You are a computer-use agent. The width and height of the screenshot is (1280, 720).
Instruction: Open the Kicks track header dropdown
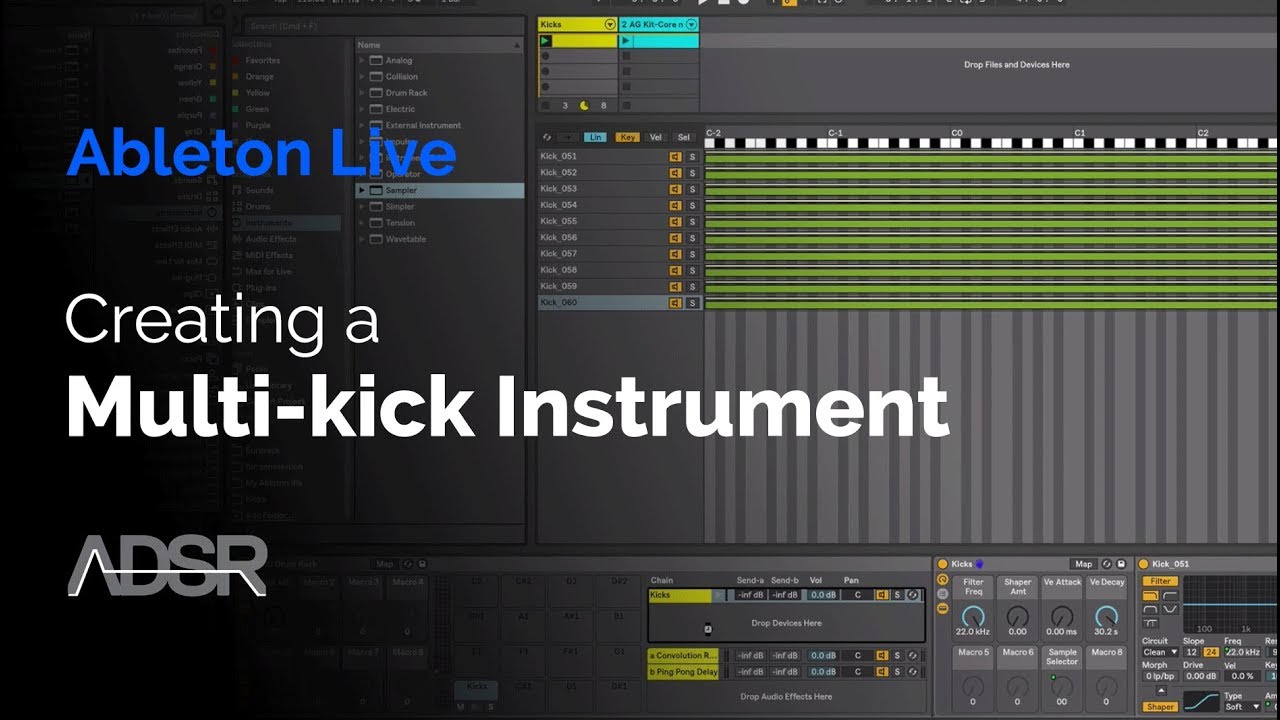pos(610,24)
